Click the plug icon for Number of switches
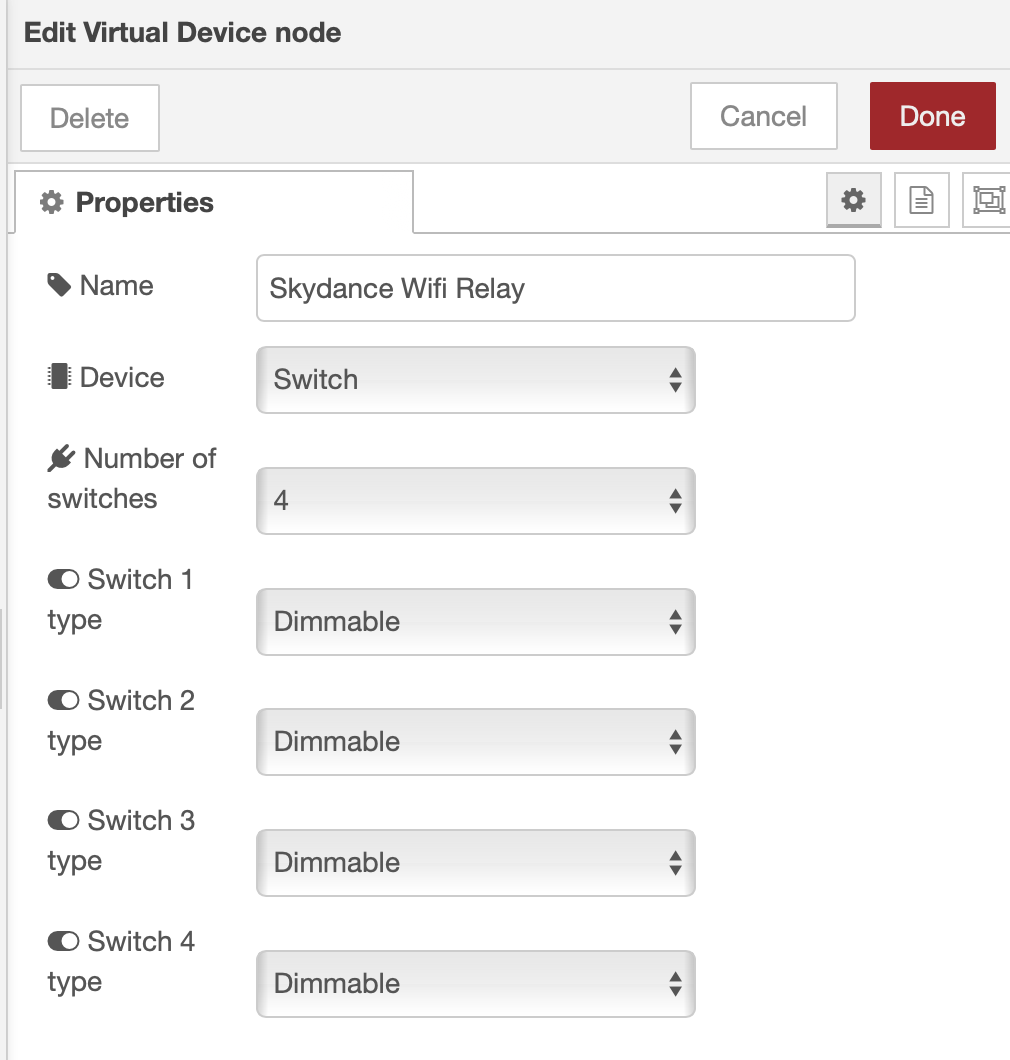The width and height of the screenshot is (1010, 1060). click(x=61, y=459)
